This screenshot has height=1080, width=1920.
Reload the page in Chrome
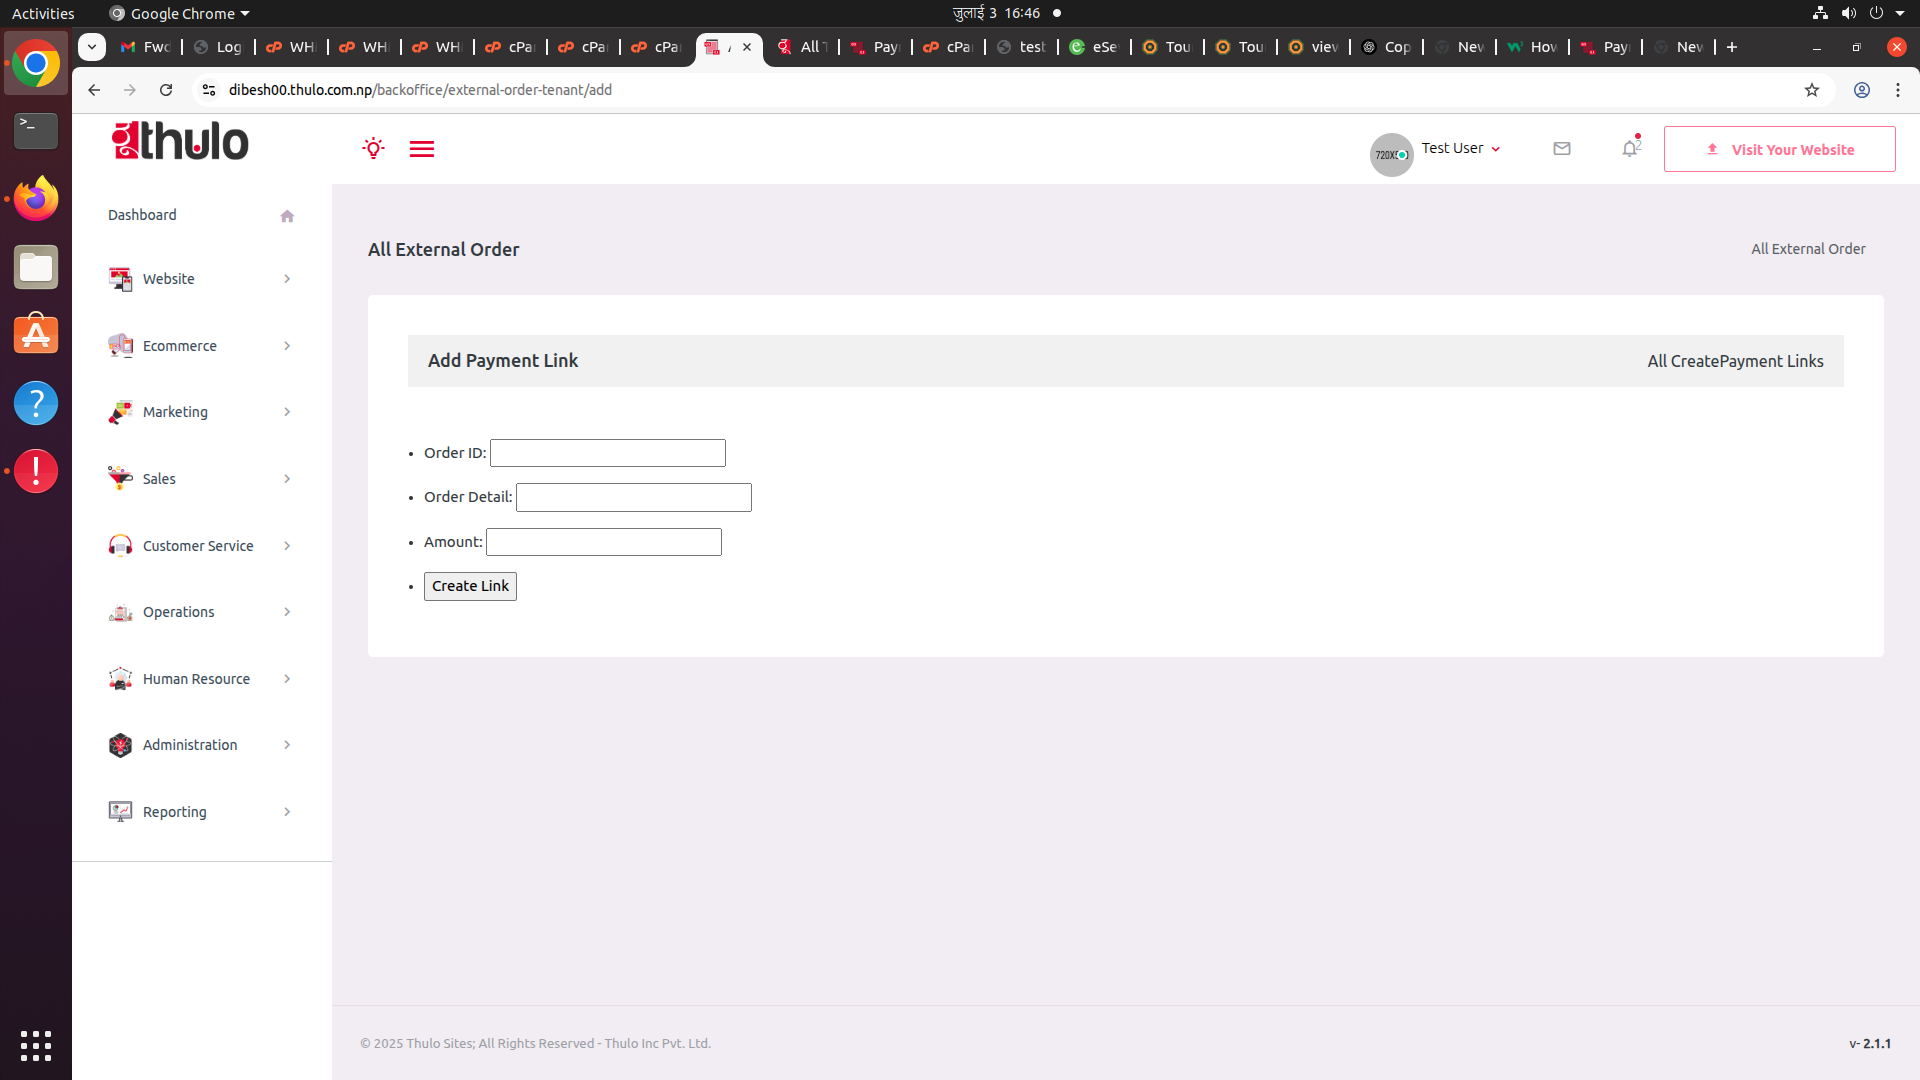(x=166, y=90)
